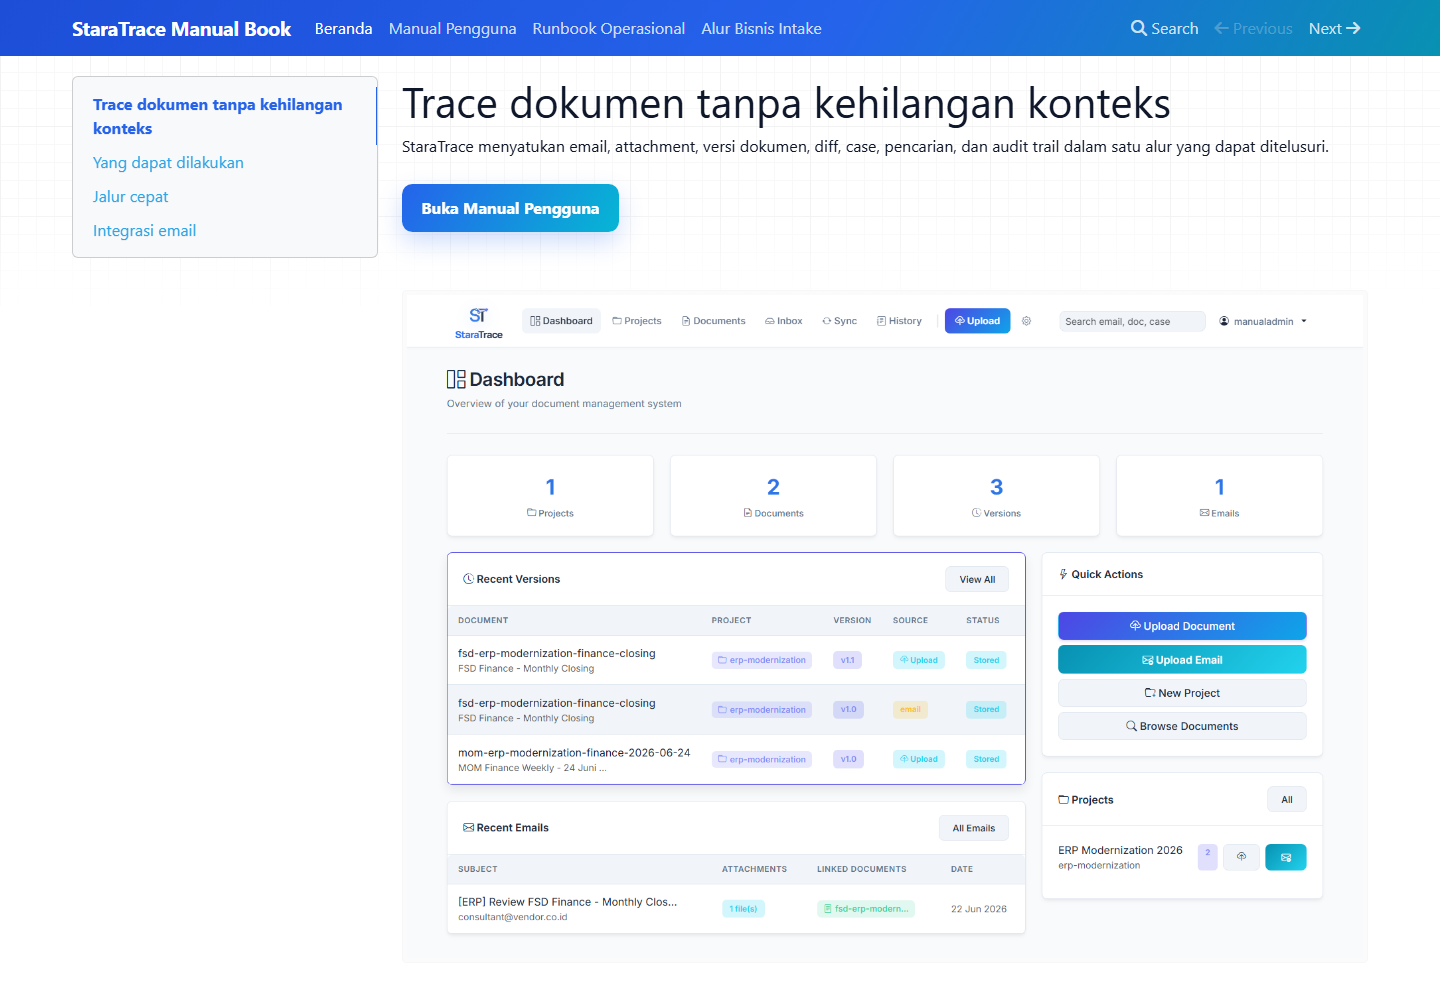The image size is (1440, 1000).
Task: Click the Buka Manual Pengguna button
Action: (510, 208)
